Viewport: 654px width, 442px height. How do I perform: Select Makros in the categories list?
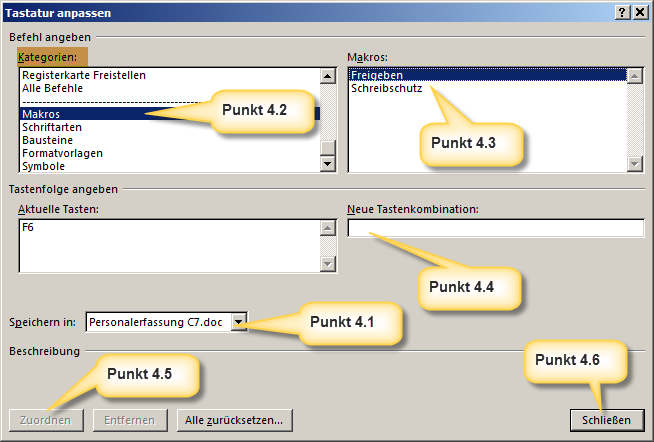coord(42,115)
